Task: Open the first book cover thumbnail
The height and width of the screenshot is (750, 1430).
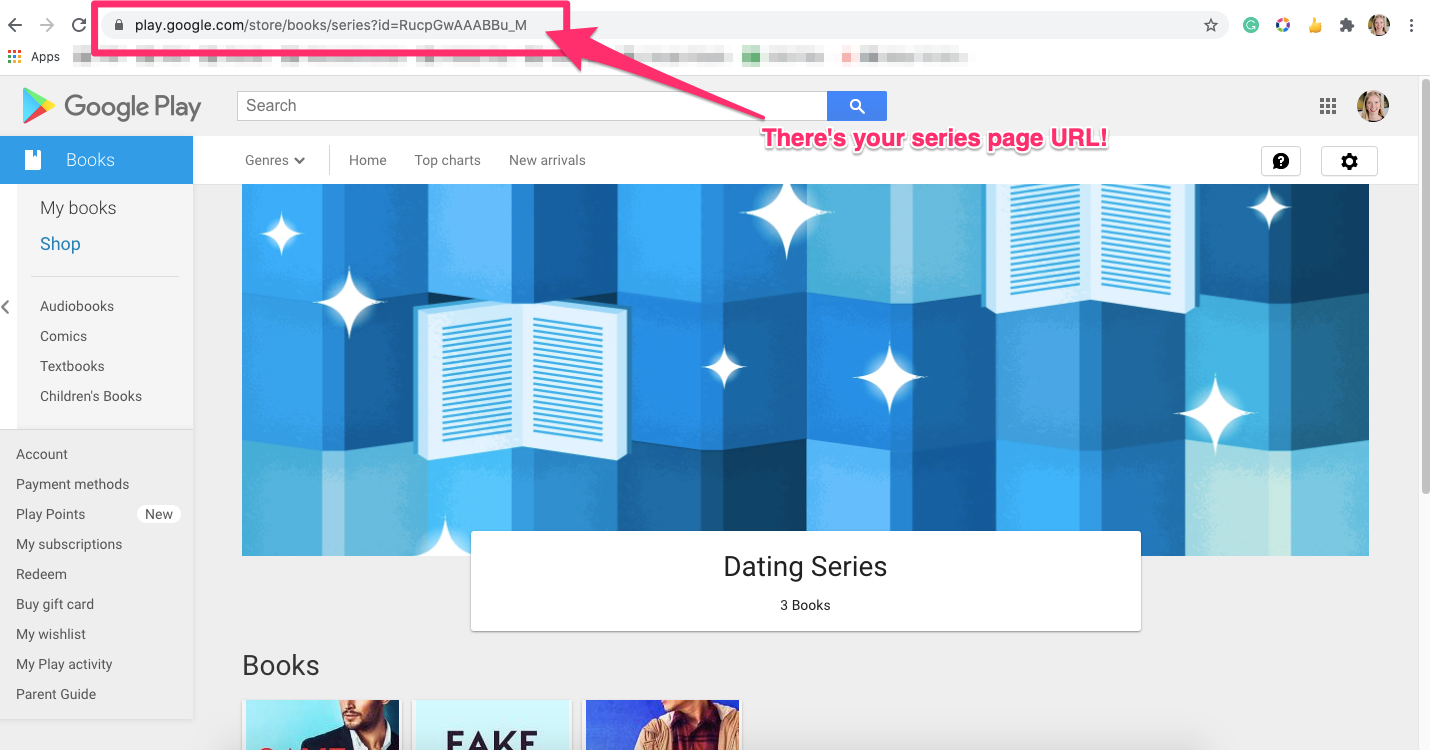Action: click(321, 725)
